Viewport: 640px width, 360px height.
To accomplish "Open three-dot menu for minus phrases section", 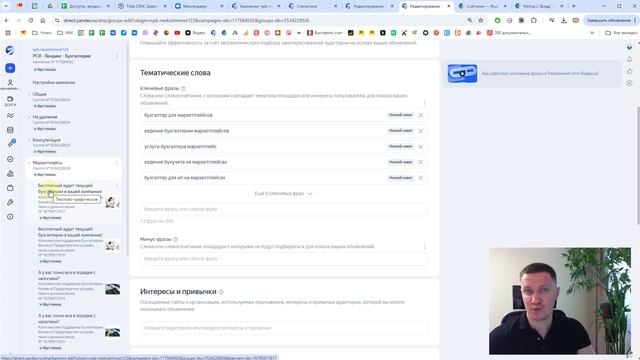I will click(424, 247).
